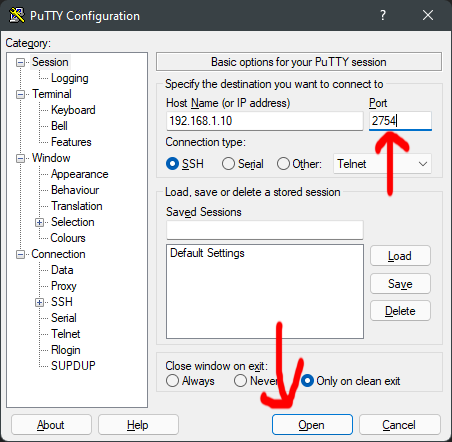Collapse the Window category node

pyautogui.click(x=20, y=158)
